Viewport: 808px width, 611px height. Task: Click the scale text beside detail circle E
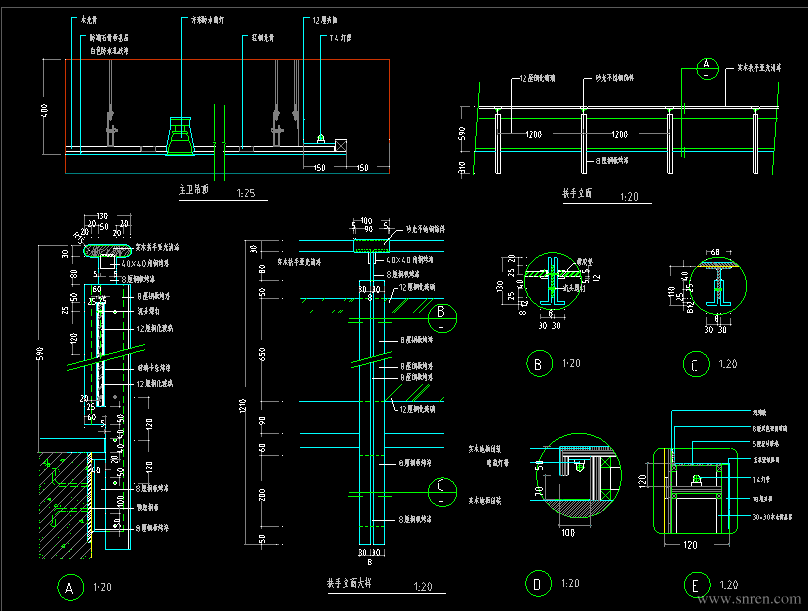(729, 585)
